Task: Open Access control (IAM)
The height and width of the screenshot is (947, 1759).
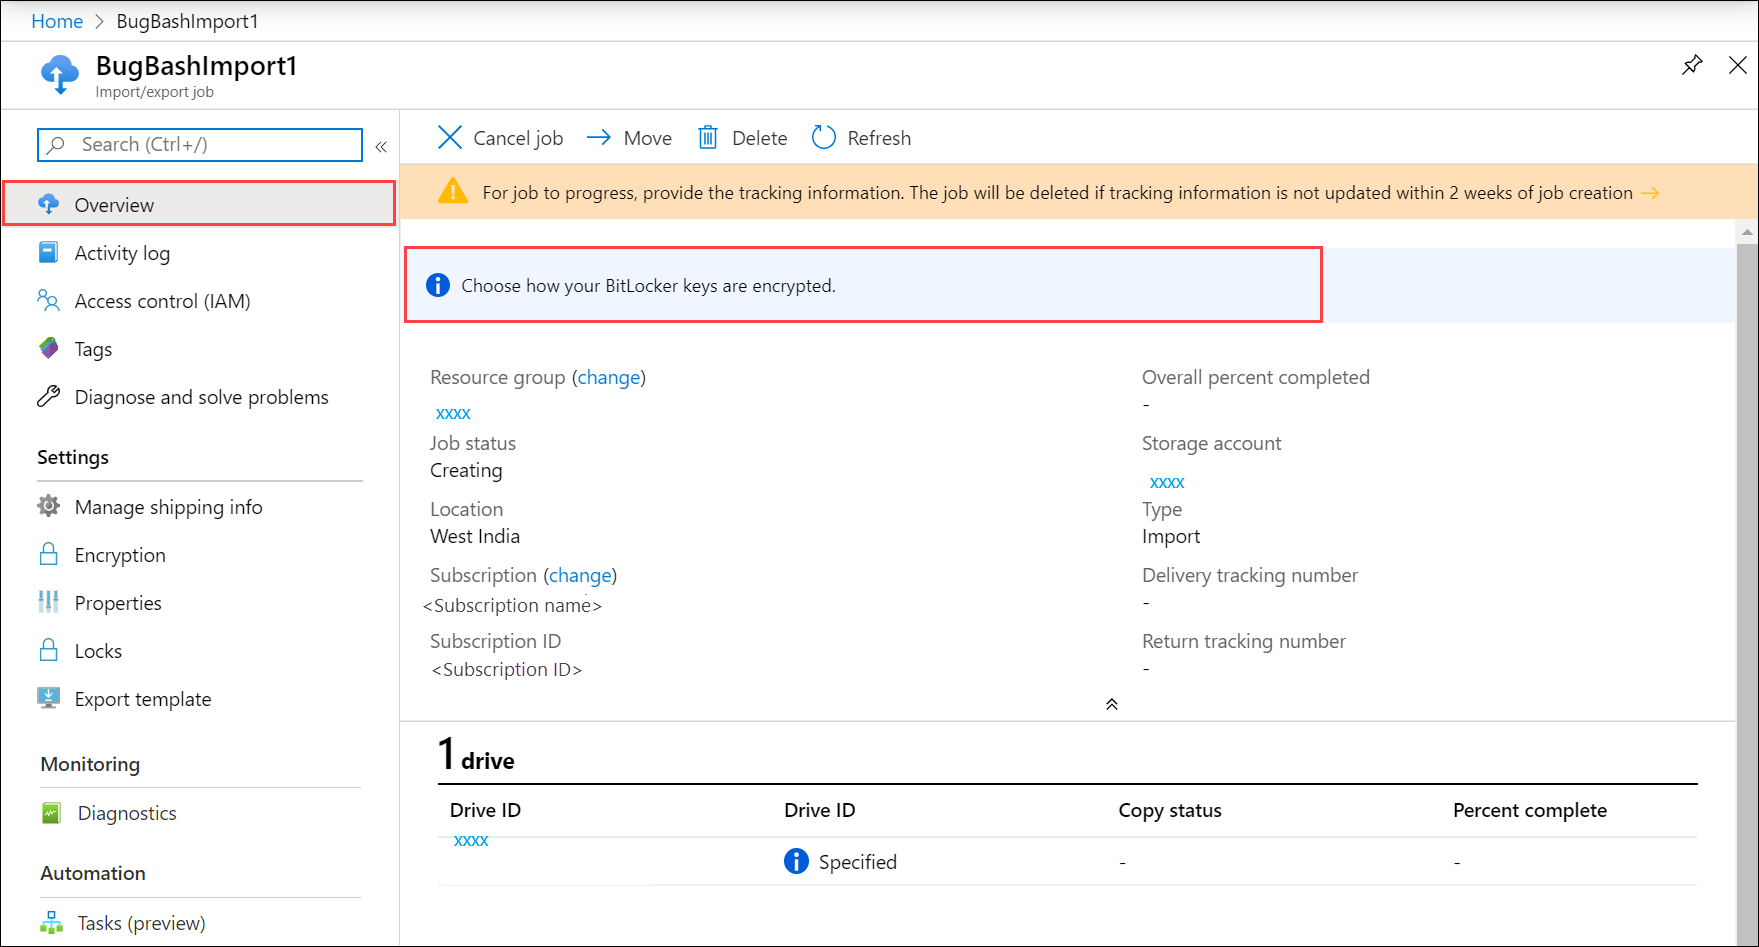Action: tap(162, 300)
